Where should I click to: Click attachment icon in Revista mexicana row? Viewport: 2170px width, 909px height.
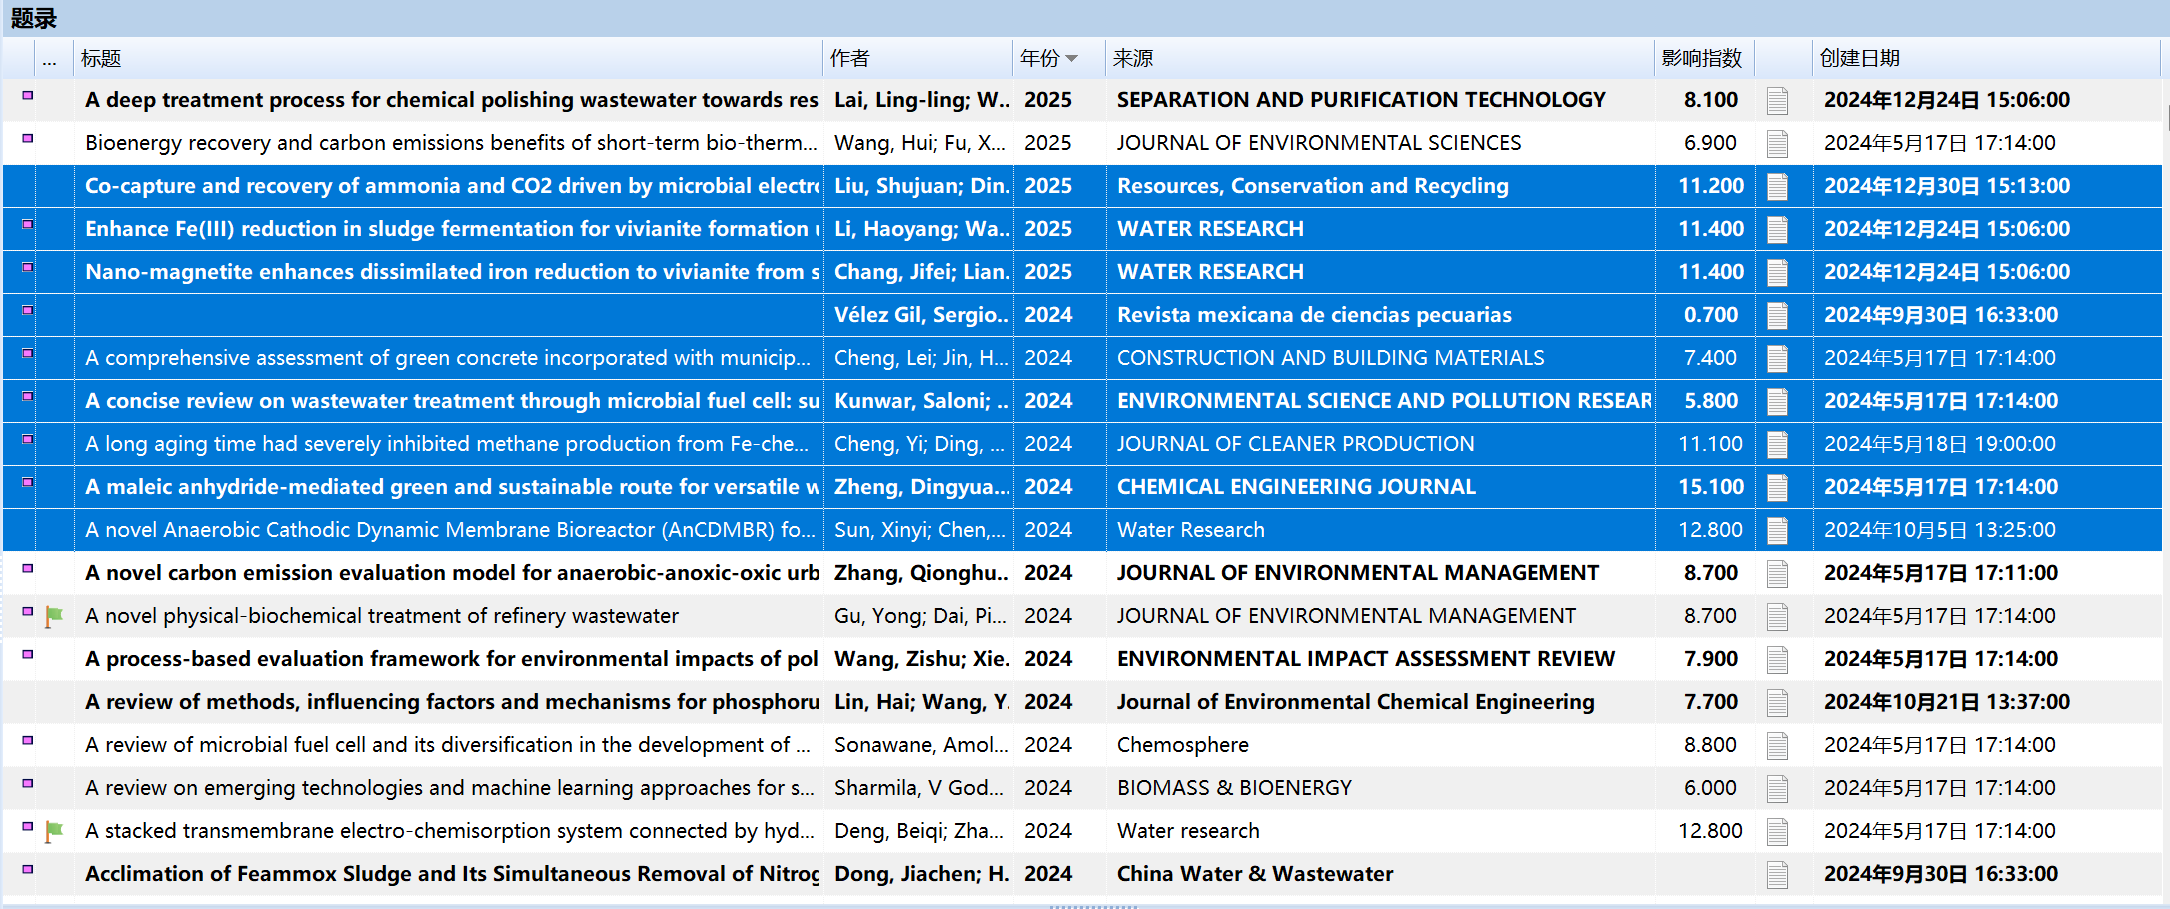click(1777, 316)
